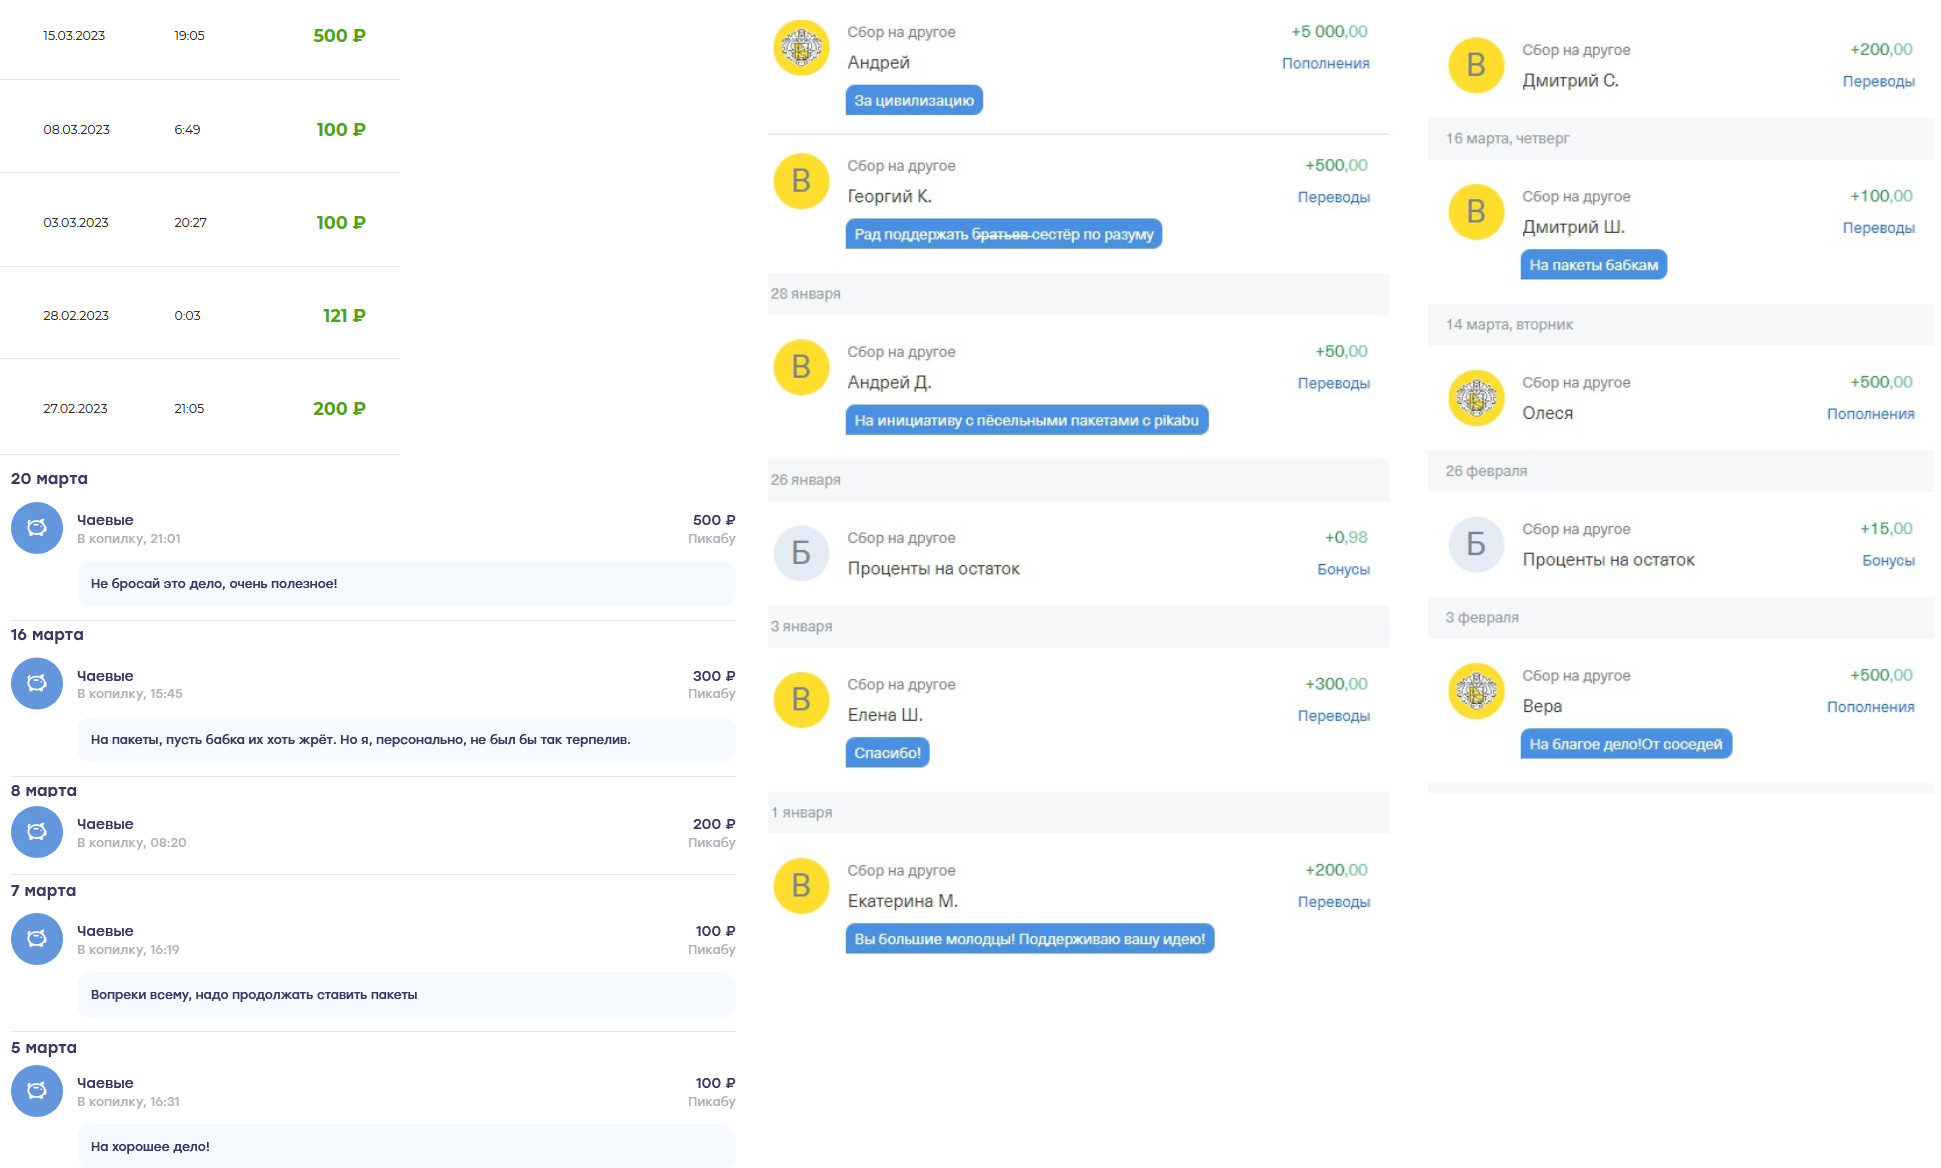Click the 'На благое дело!От соседей' tag
Viewport: 1941px width, 1168px height.
click(x=1625, y=744)
